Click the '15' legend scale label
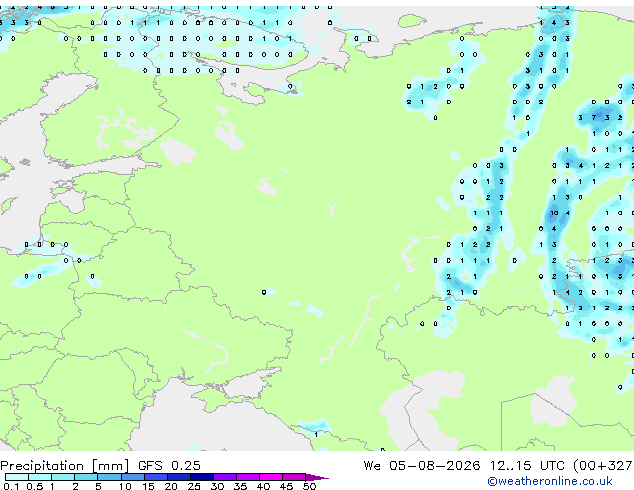Screen dimensions: 634x490 click(148, 486)
